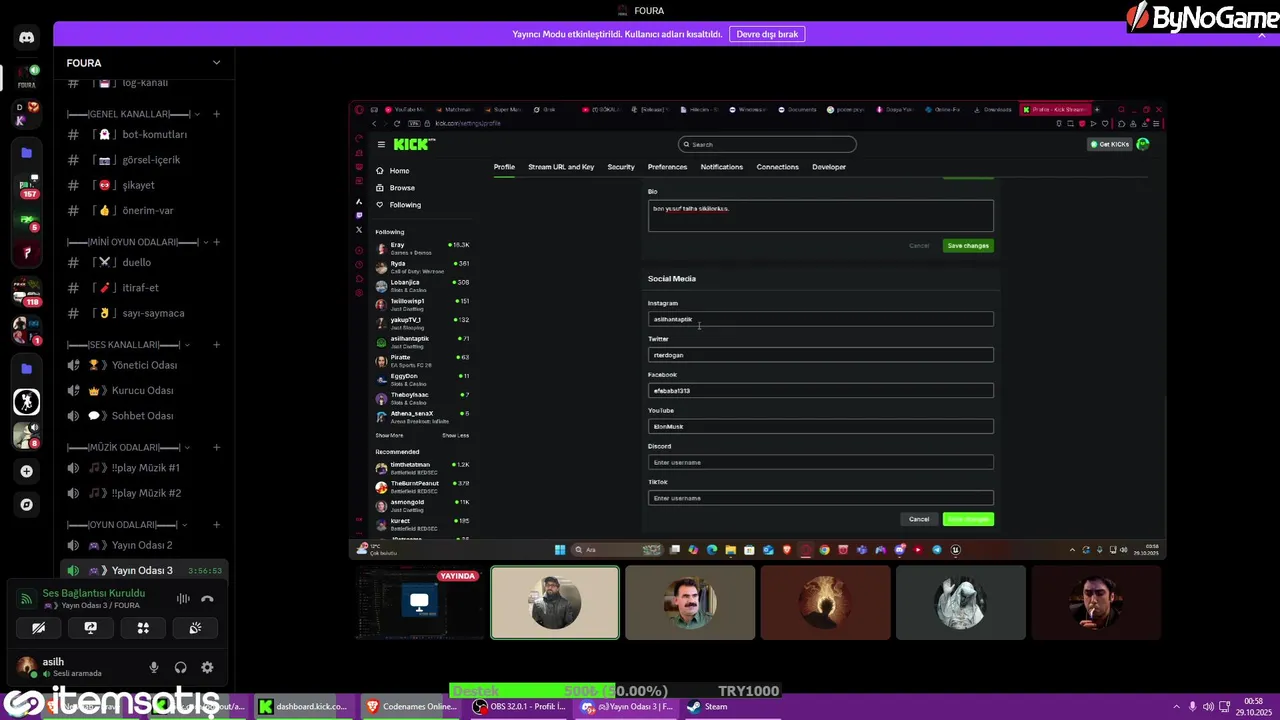Click Following in Kick sidebar

[405, 205]
